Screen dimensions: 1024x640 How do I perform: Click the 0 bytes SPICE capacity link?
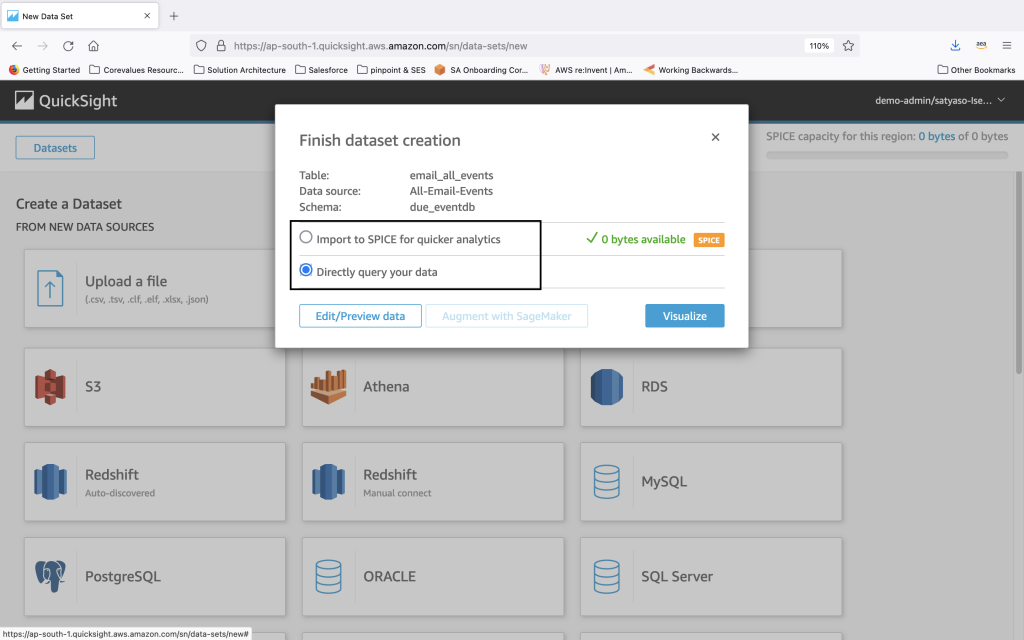[x=936, y=136]
